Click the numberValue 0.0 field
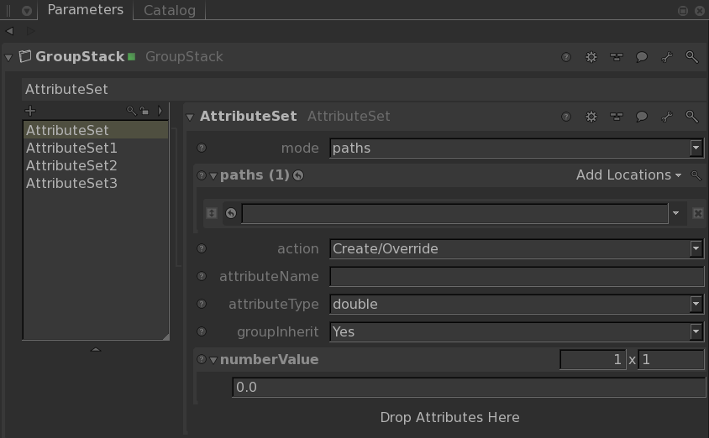Image resolution: width=709 pixels, height=438 pixels. click(467, 387)
